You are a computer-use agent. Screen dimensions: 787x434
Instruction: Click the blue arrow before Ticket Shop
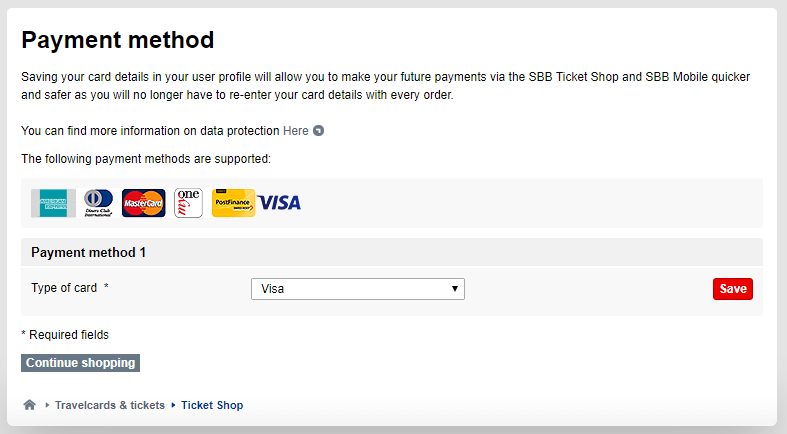point(173,405)
